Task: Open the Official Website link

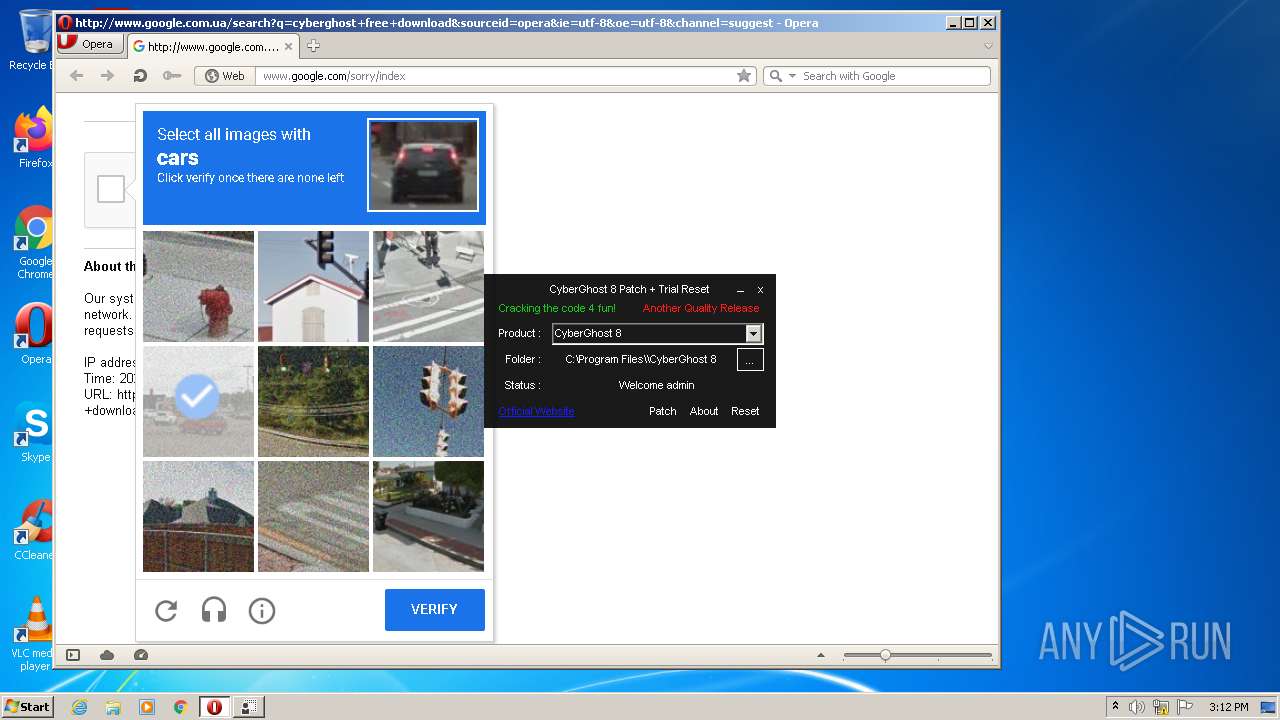Action: click(x=536, y=411)
